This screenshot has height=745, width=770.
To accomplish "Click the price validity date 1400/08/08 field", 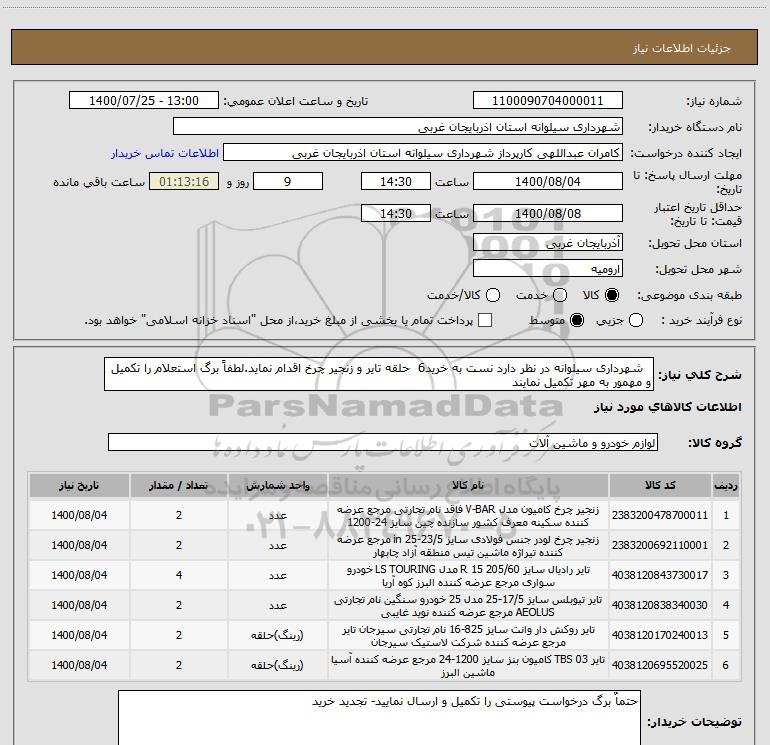I will point(548,213).
